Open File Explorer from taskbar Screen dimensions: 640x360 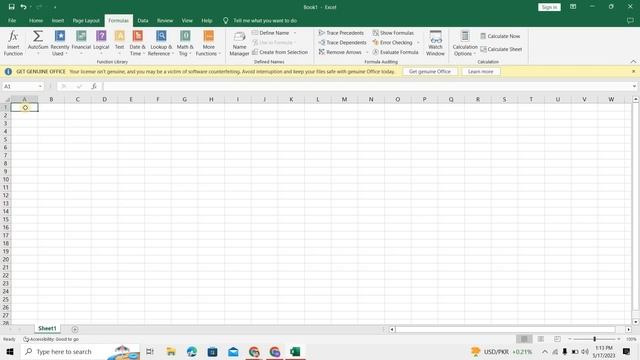point(171,351)
